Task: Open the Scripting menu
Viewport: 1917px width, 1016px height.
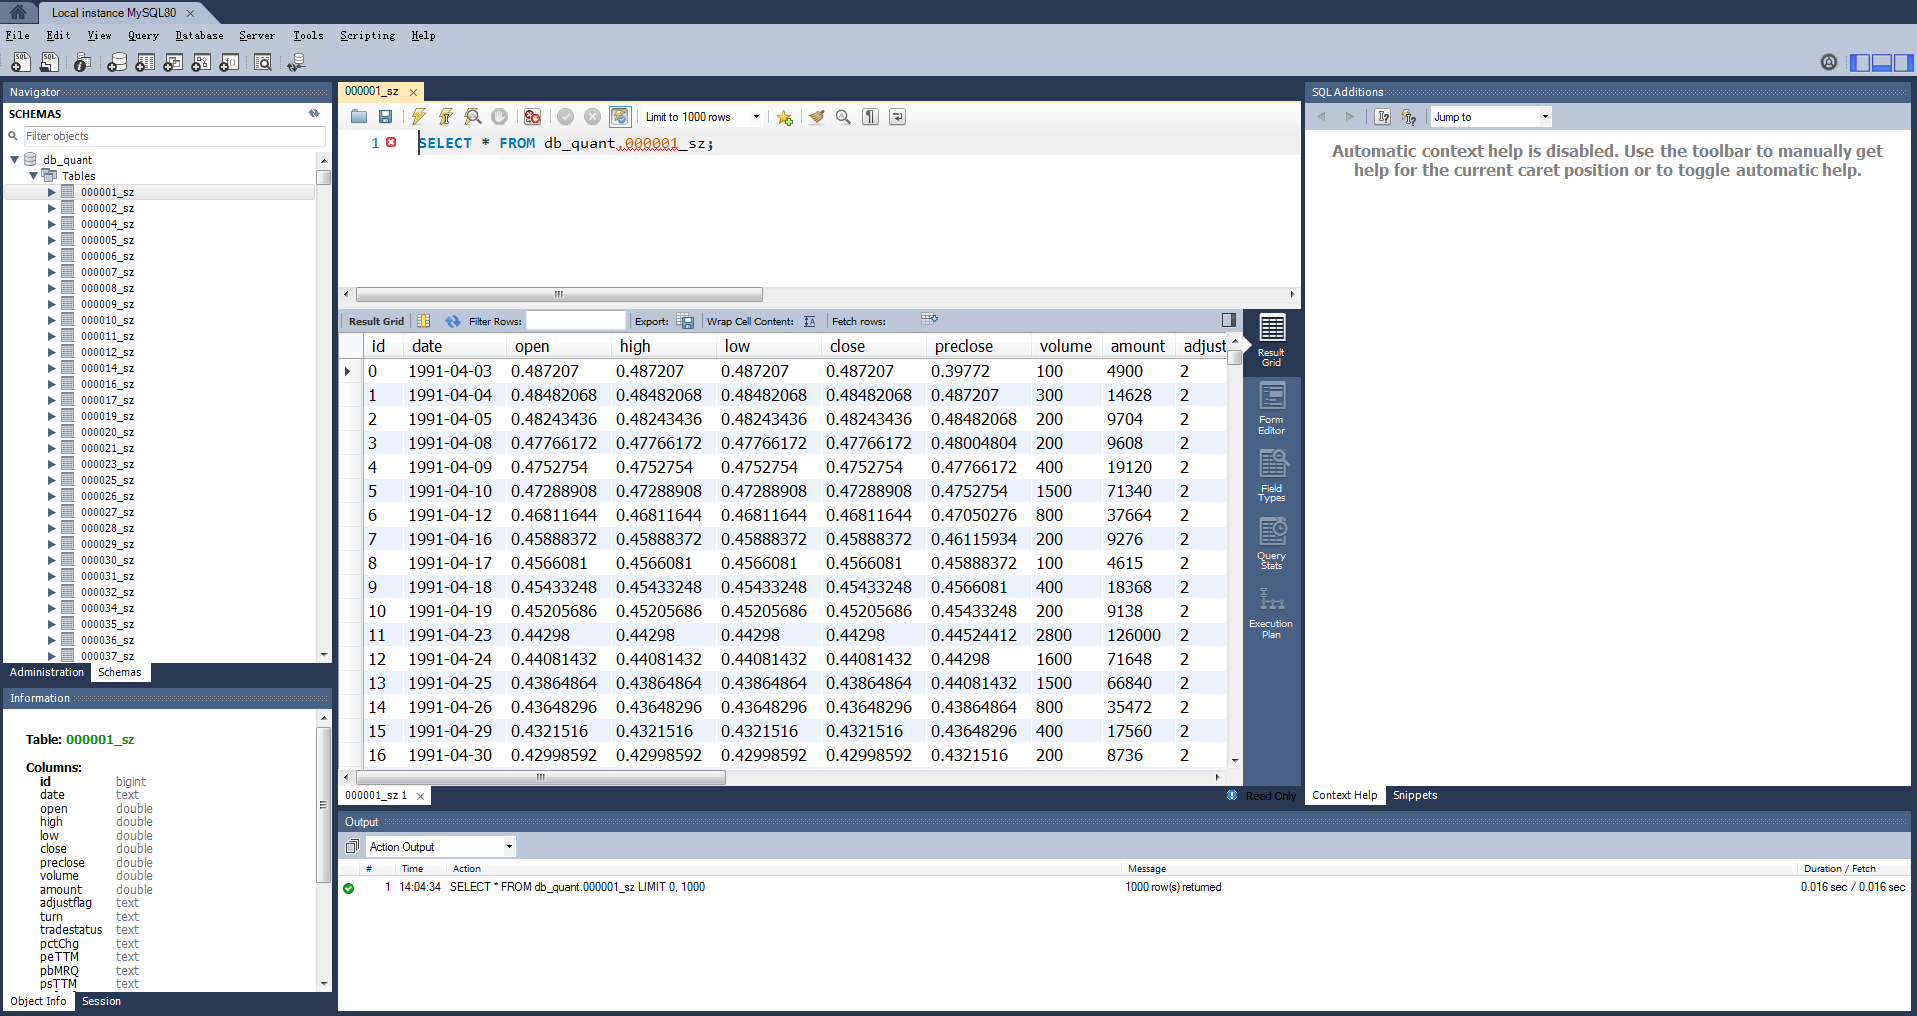Action: point(367,36)
